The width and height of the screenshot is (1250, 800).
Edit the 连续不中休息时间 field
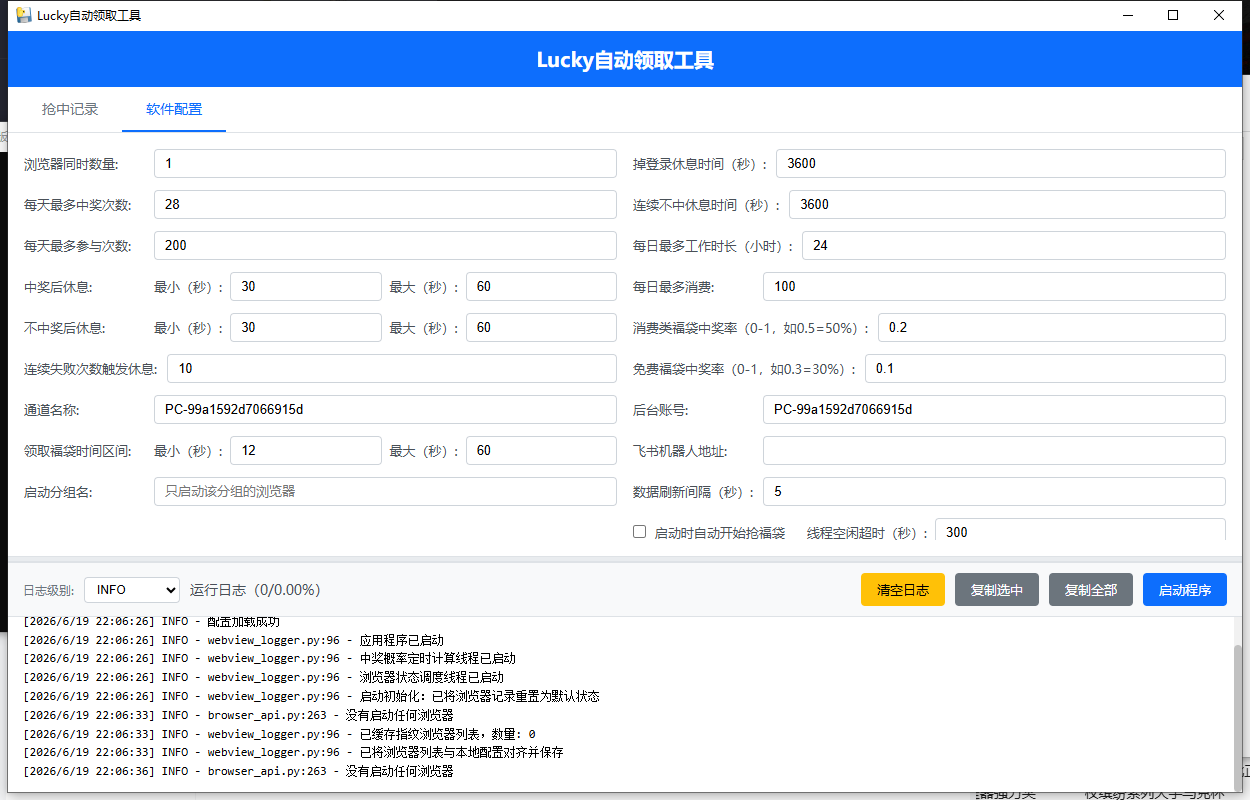tap(1007, 205)
